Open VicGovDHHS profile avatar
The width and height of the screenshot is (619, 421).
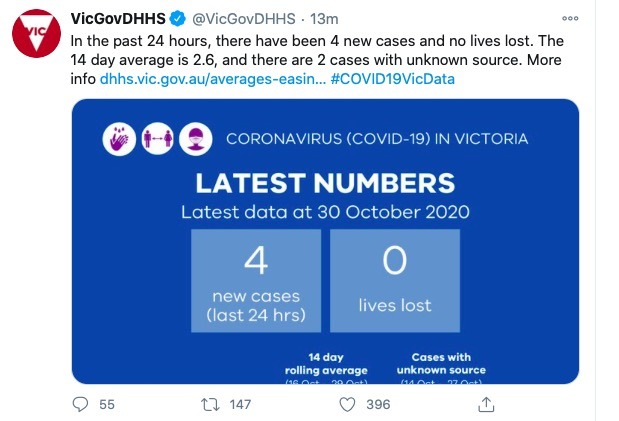(x=36, y=34)
